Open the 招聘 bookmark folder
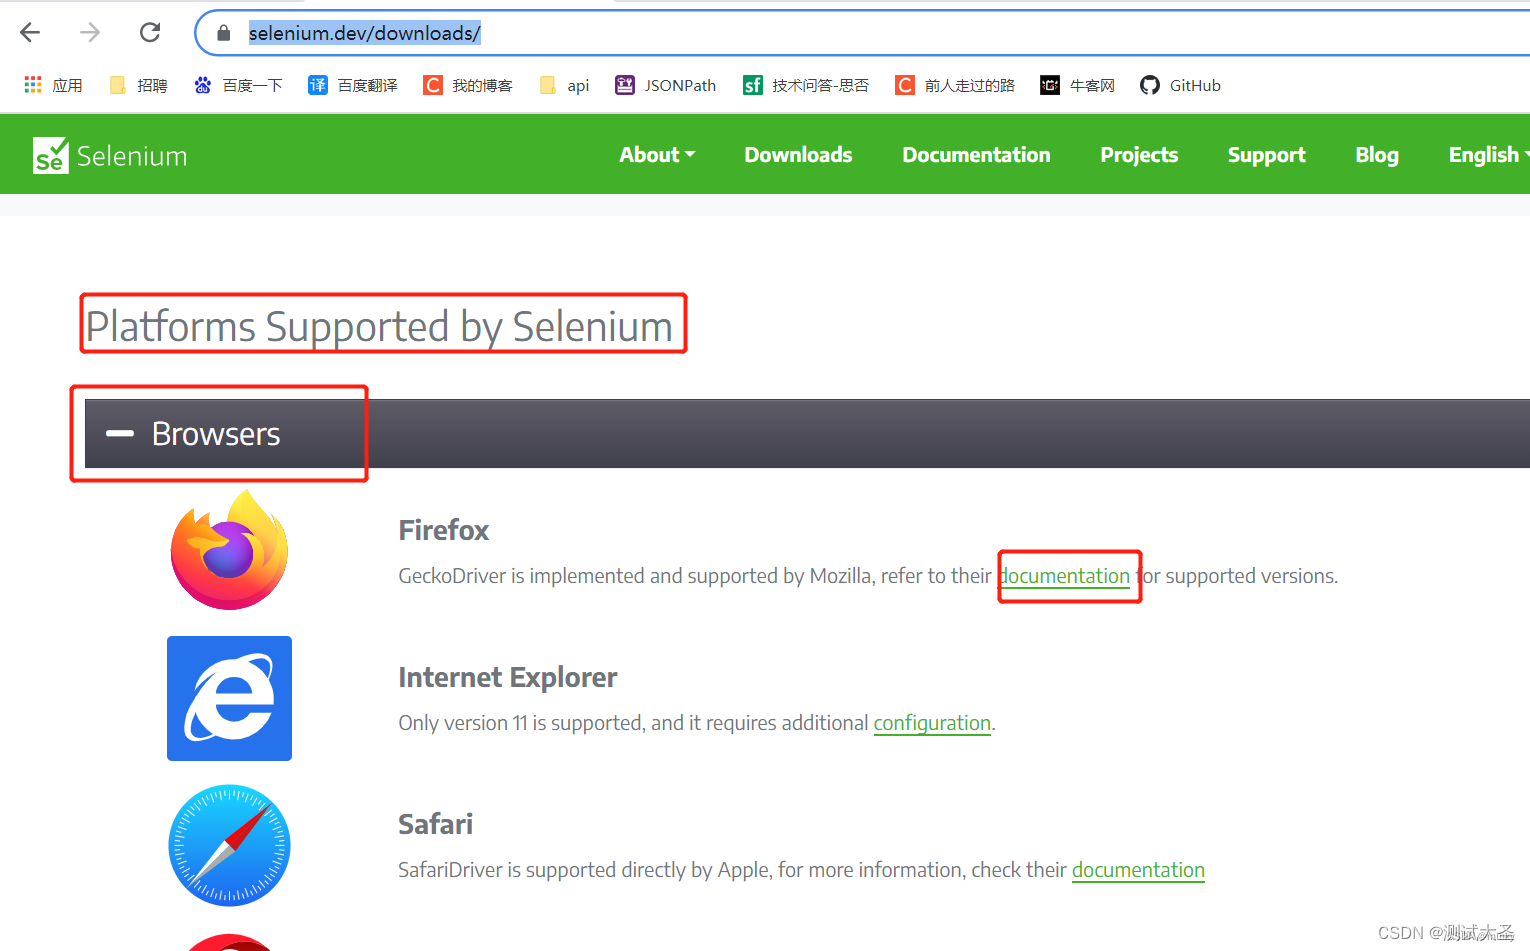This screenshot has height=951, width=1530. coord(138,85)
